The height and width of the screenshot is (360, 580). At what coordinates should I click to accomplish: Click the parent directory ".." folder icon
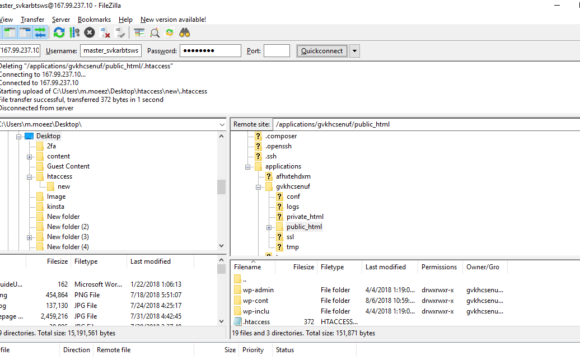click(237, 279)
